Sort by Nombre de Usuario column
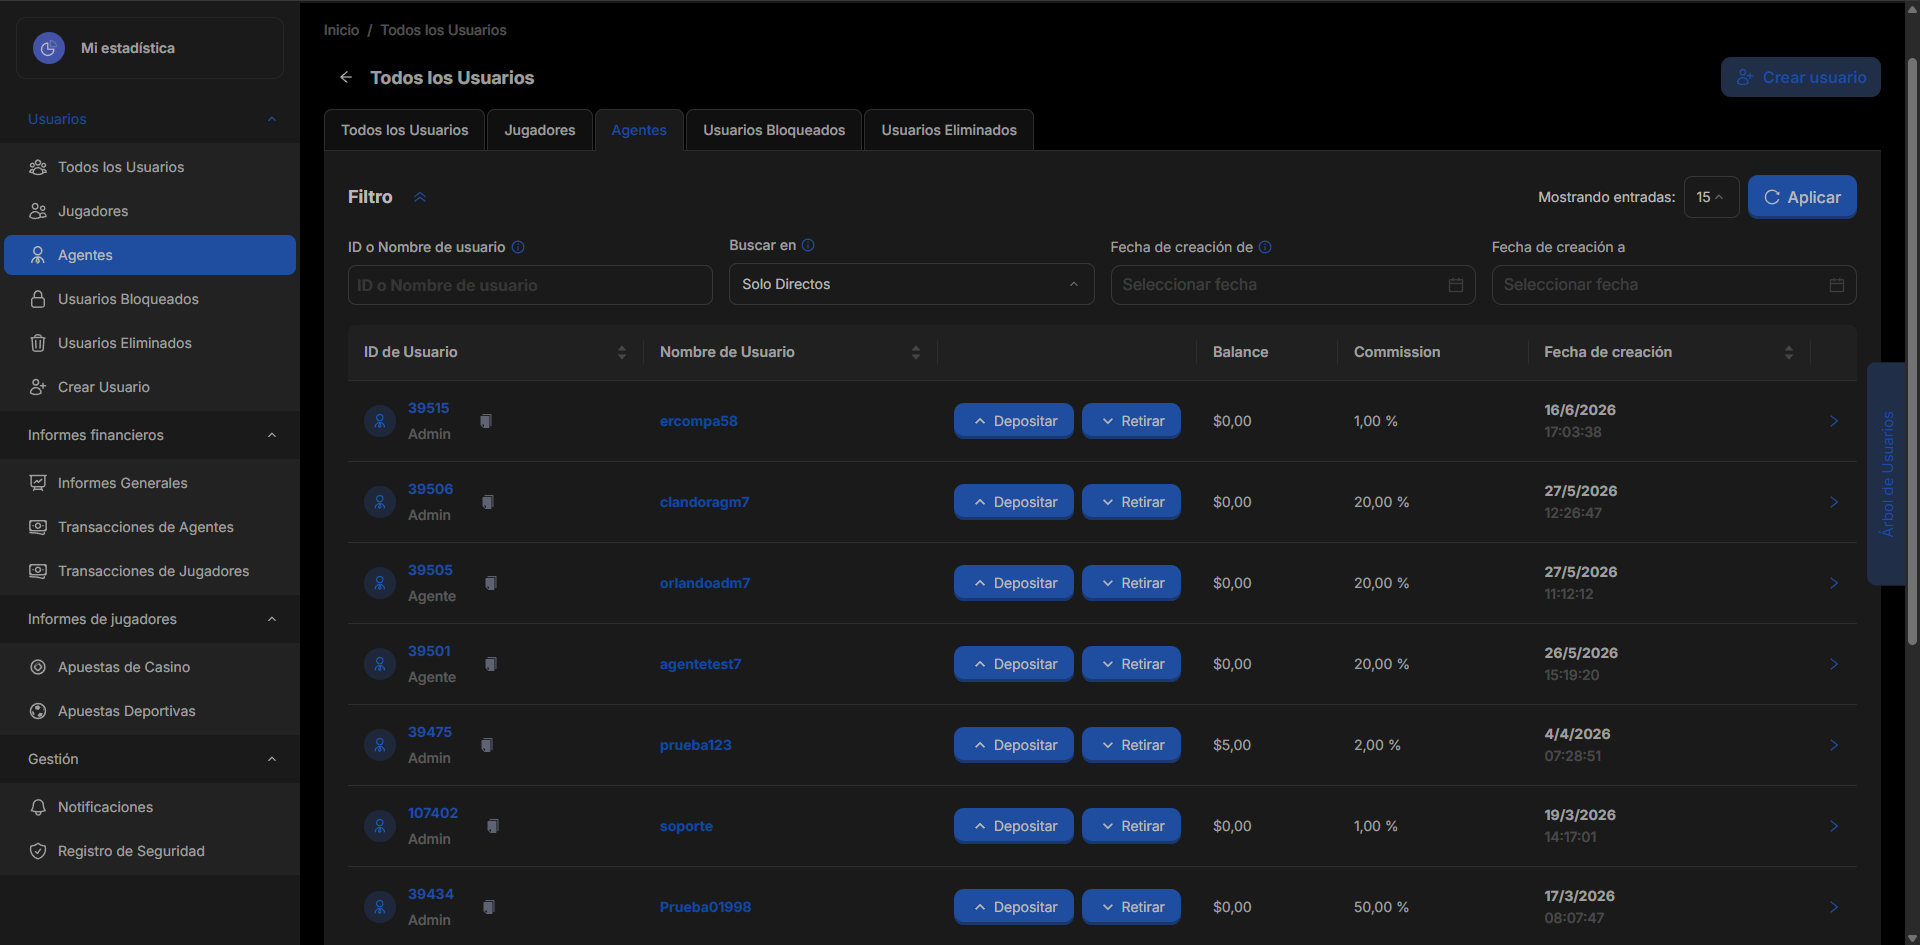 (x=916, y=352)
